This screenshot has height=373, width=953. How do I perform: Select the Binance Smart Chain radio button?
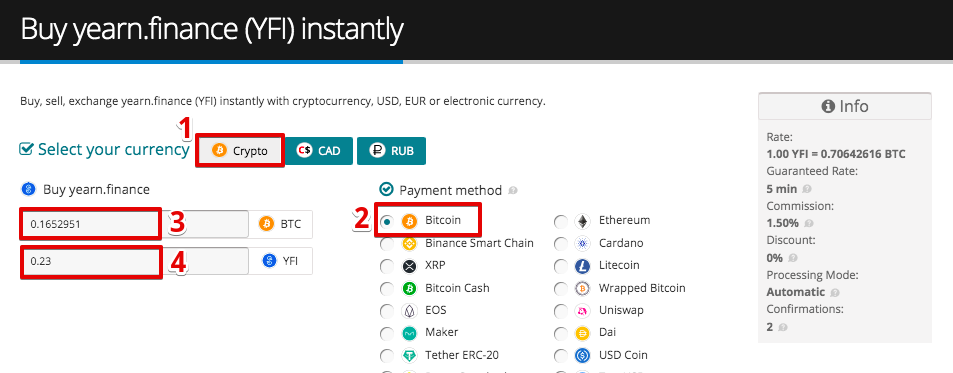[387, 244]
